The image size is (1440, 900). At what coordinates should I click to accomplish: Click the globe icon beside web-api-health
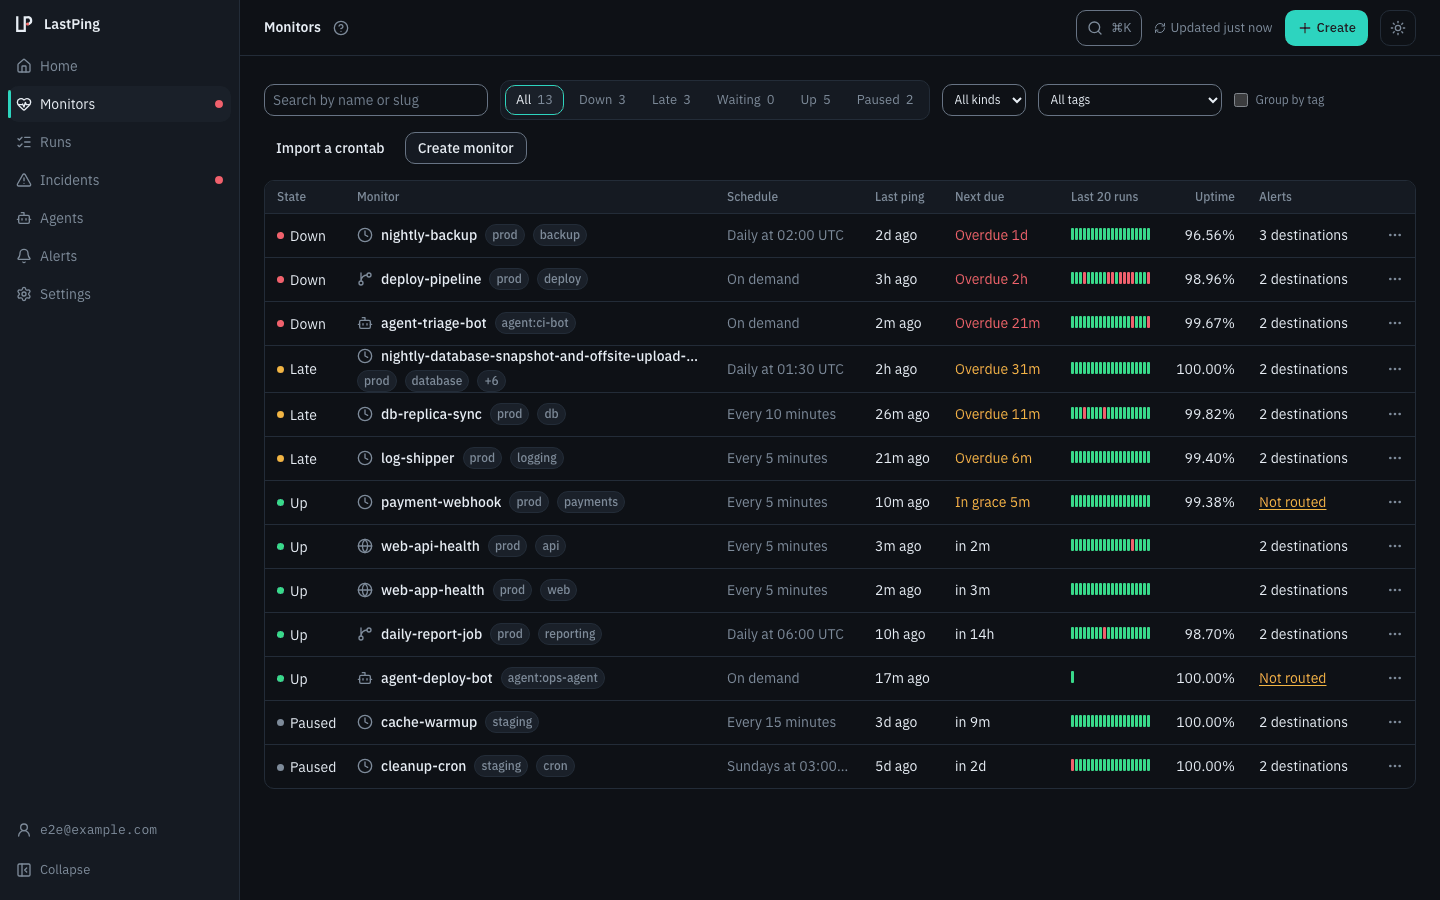pyautogui.click(x=365, y=546)
